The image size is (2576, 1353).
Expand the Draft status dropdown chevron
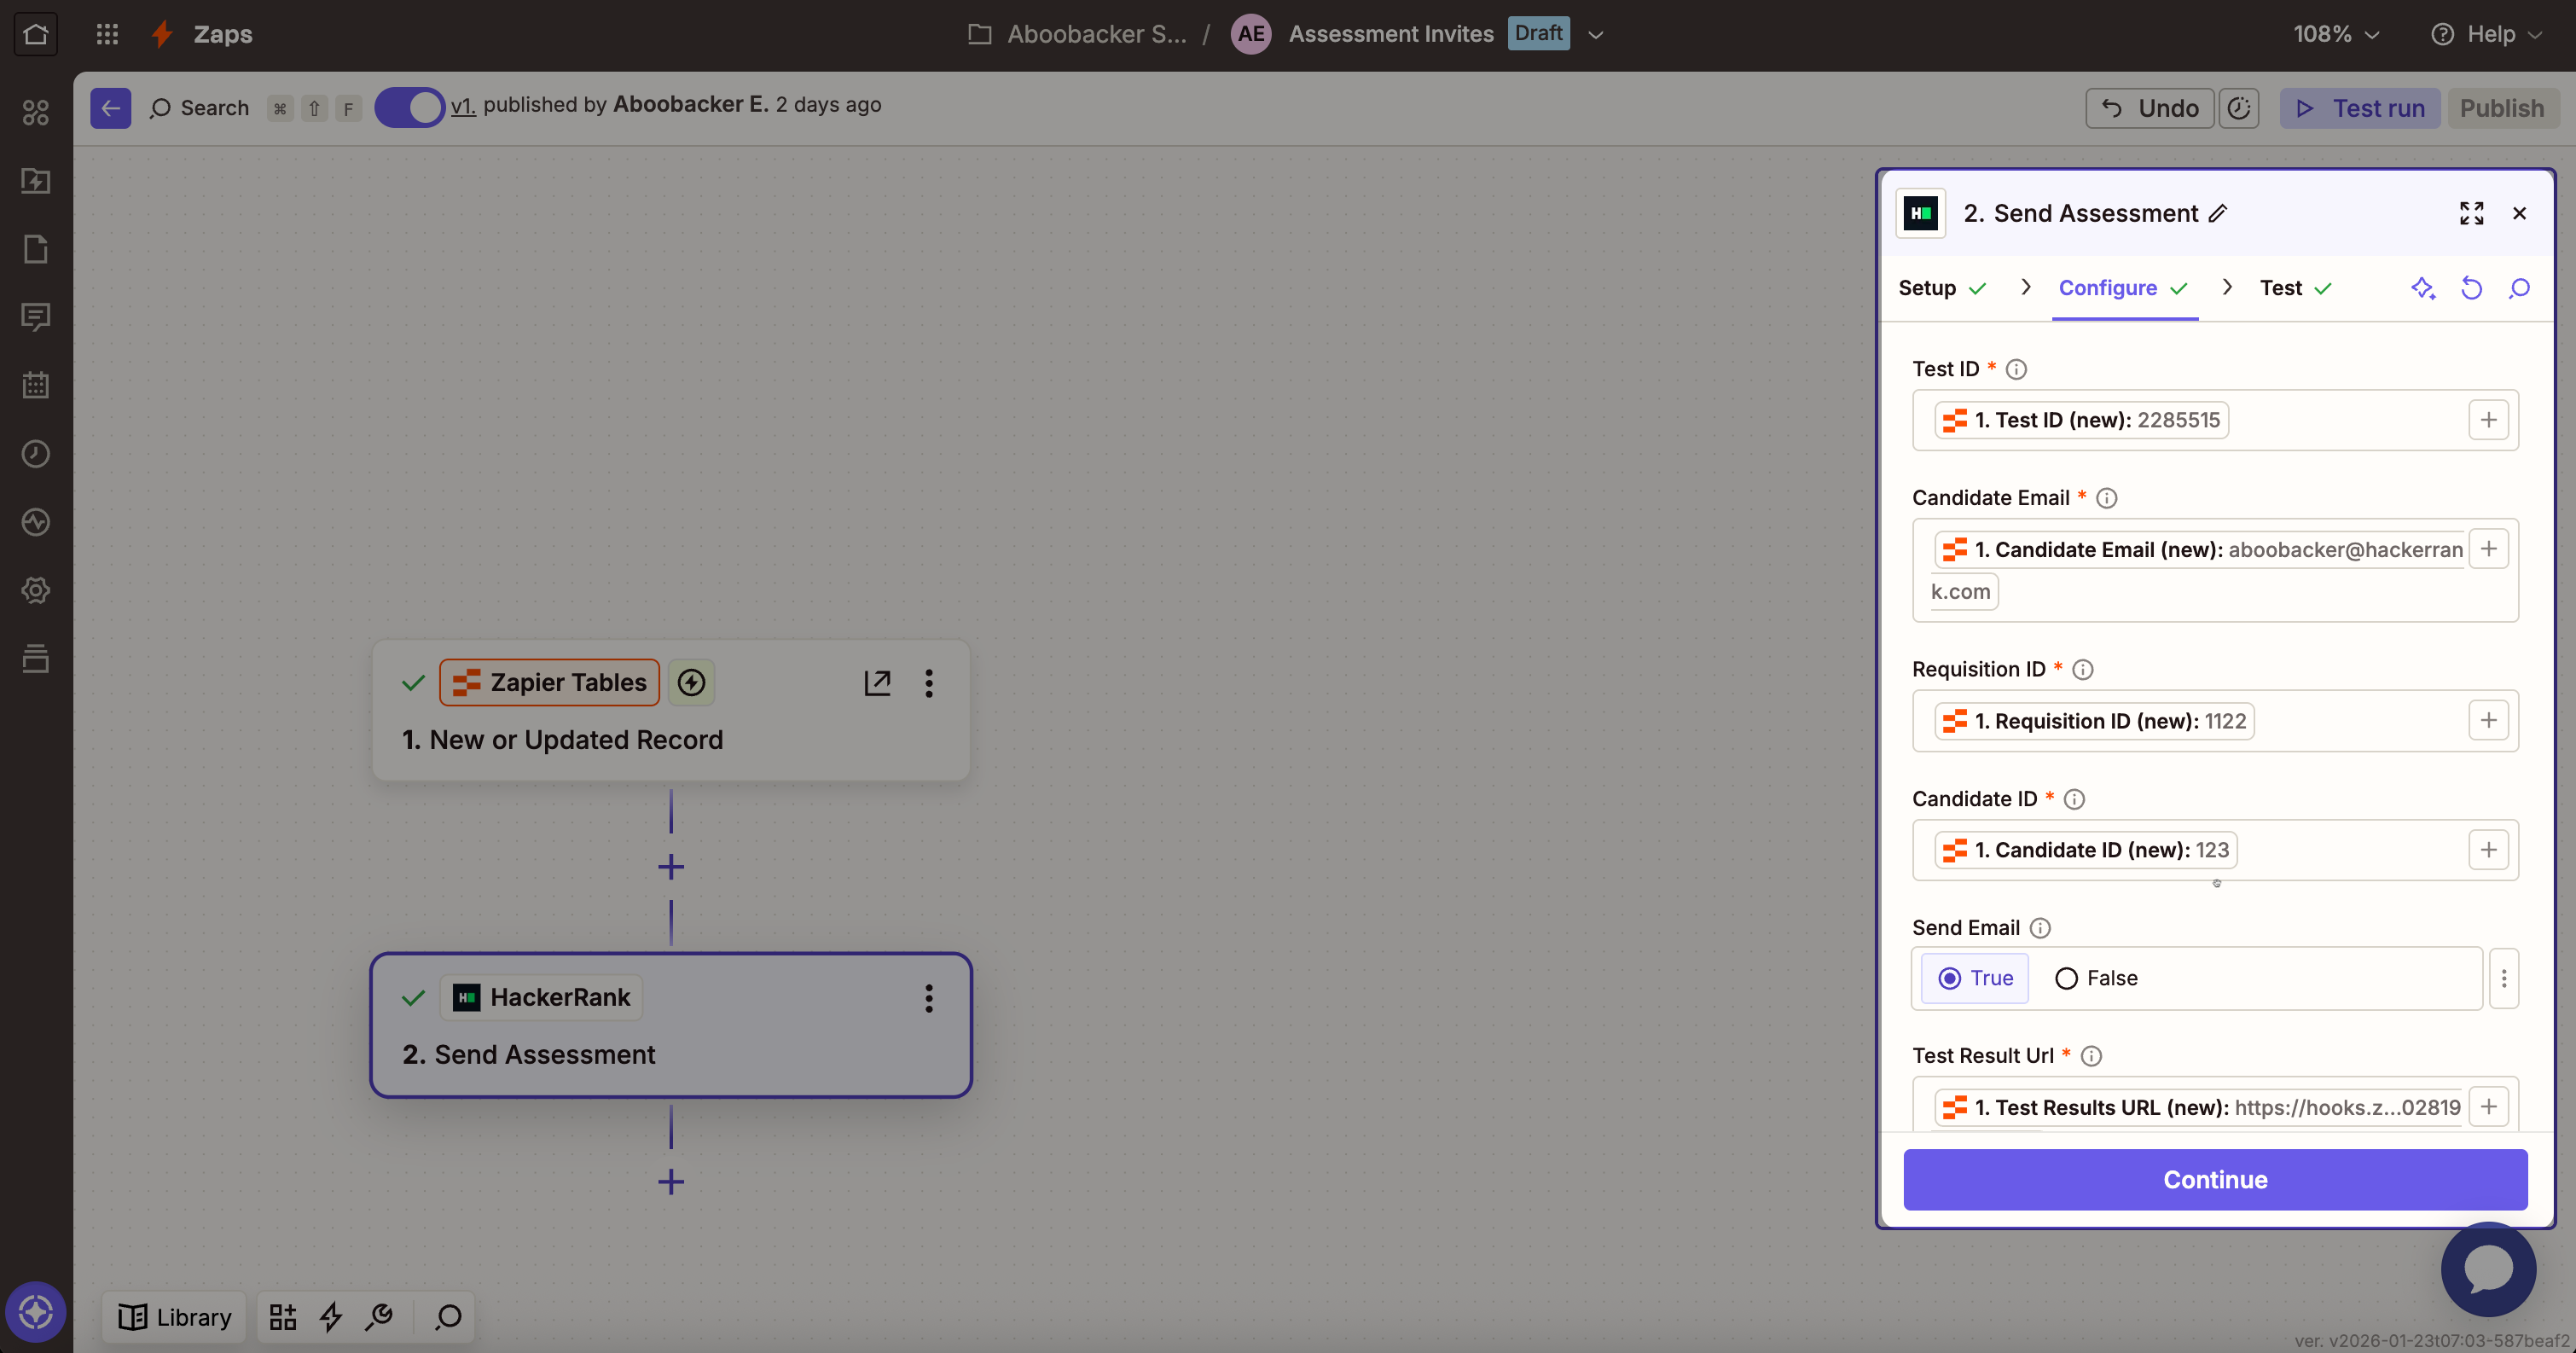pyautogui.click(x=1596, y=34)
